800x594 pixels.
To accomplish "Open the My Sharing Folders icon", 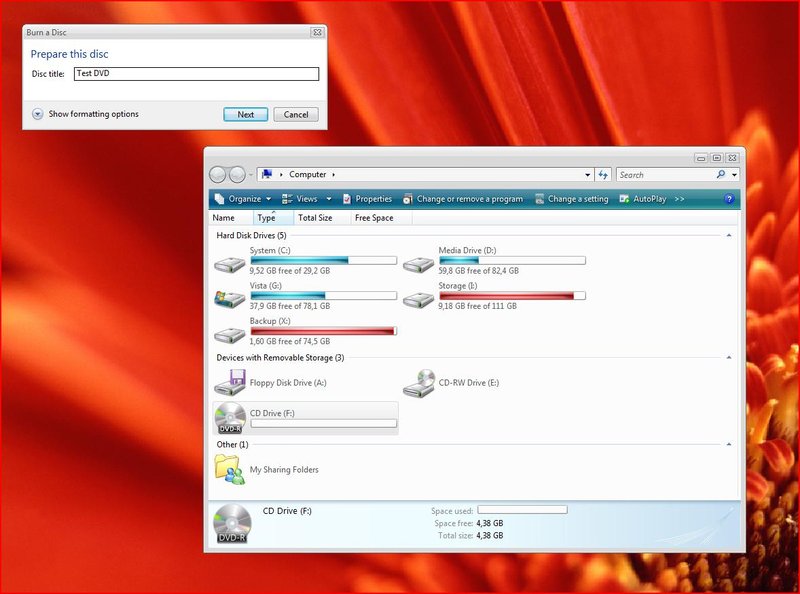I will click(x=230, y=469).
